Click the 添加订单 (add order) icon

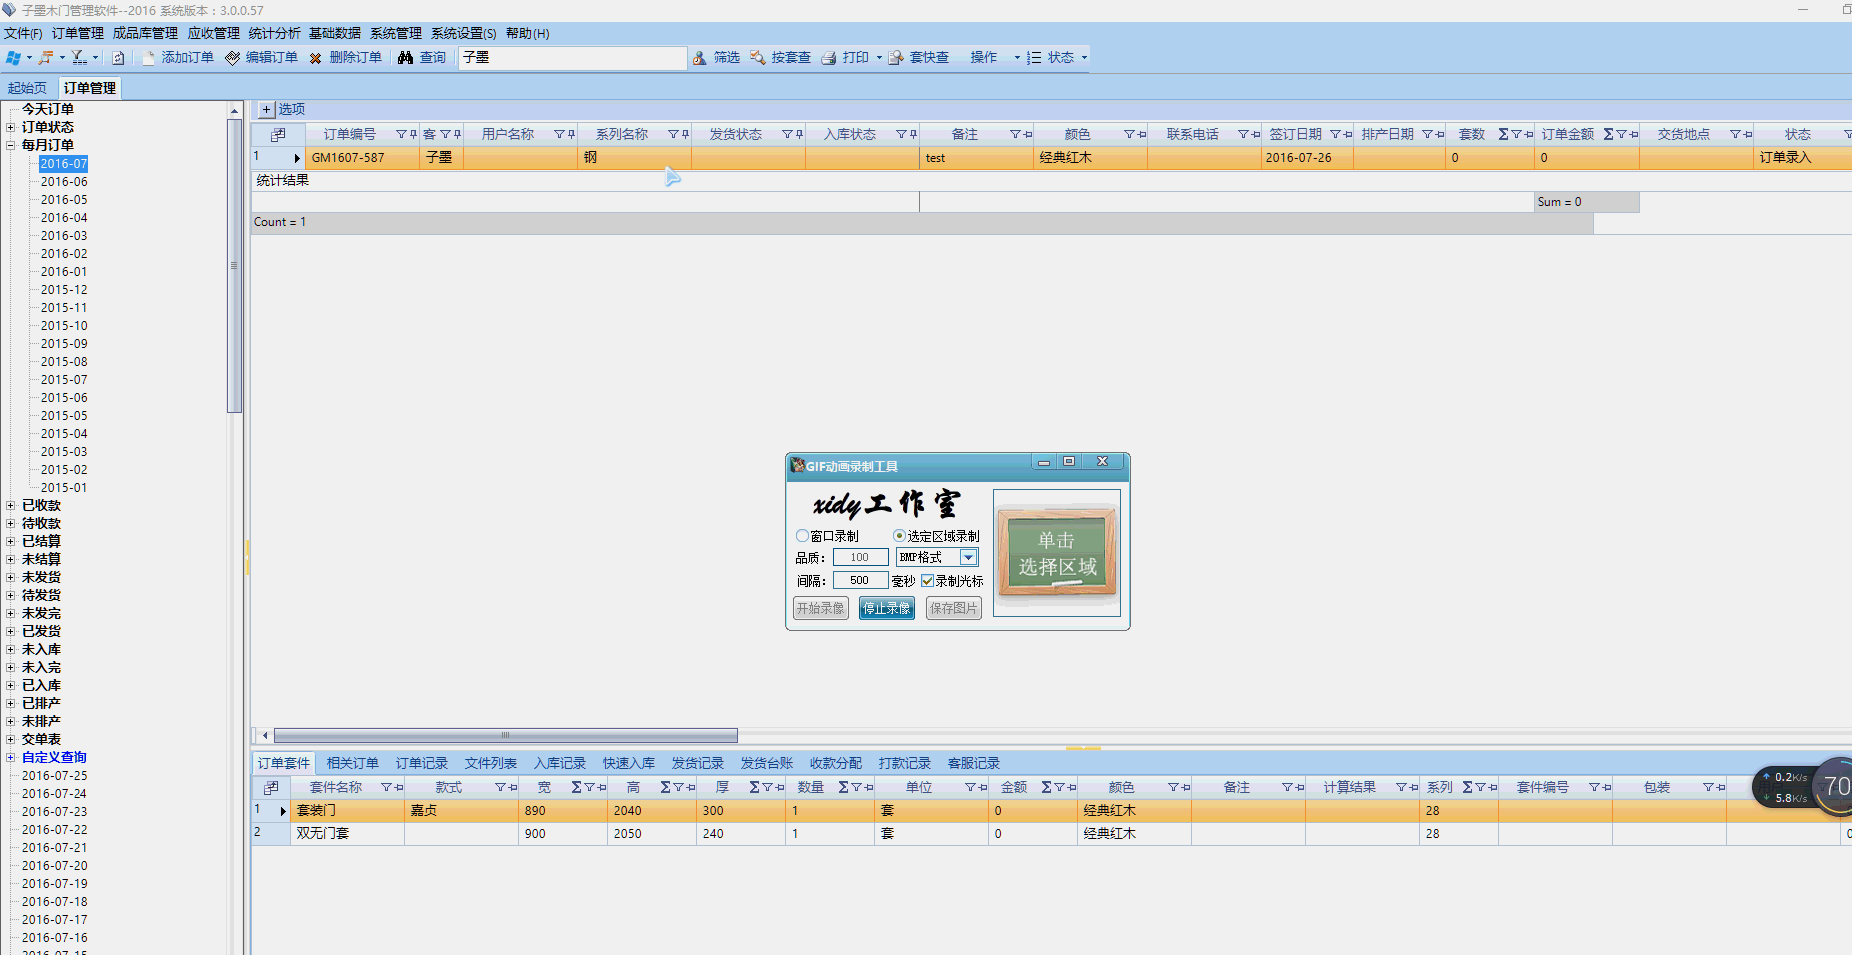click(149, 58)
